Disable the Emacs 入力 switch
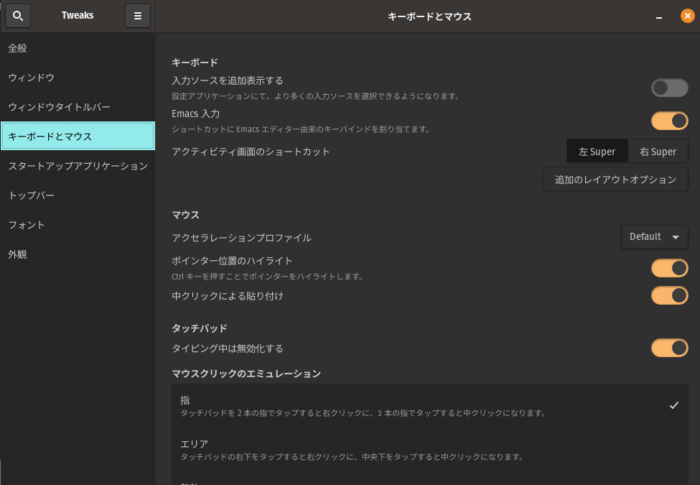 pyautogui.click(x=669, y=121)
